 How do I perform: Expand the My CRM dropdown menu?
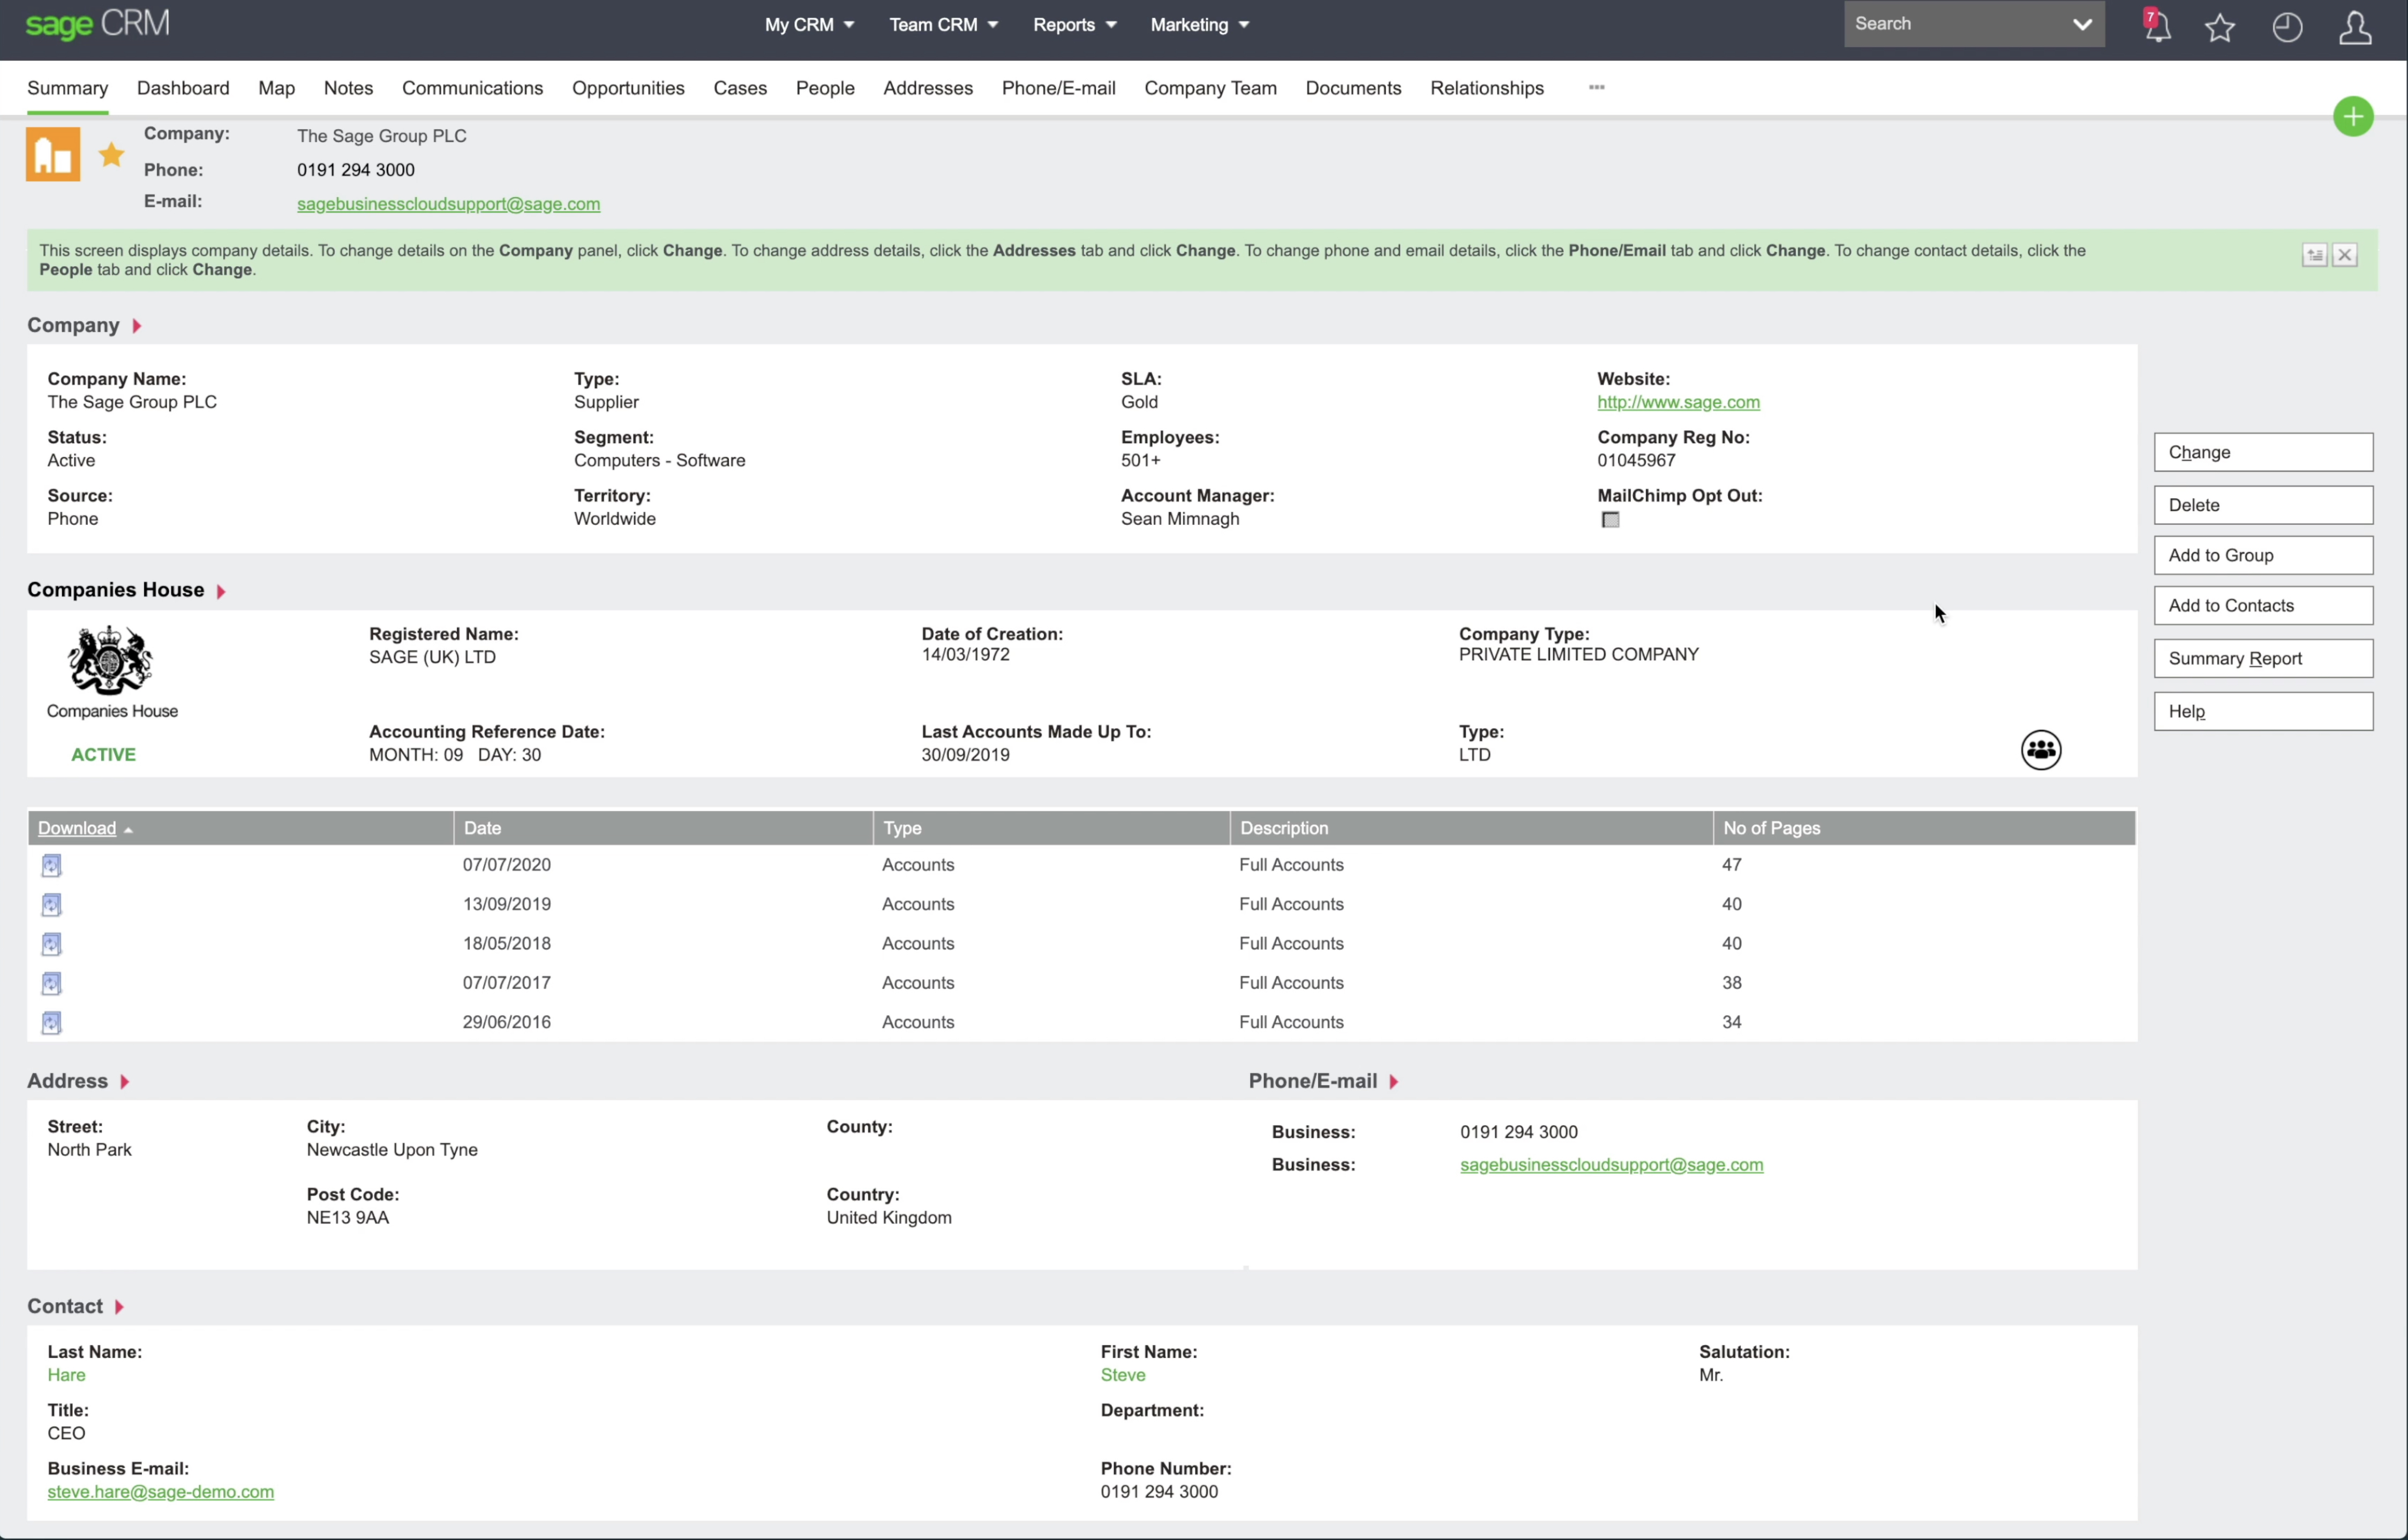click(x=808, y=25)
